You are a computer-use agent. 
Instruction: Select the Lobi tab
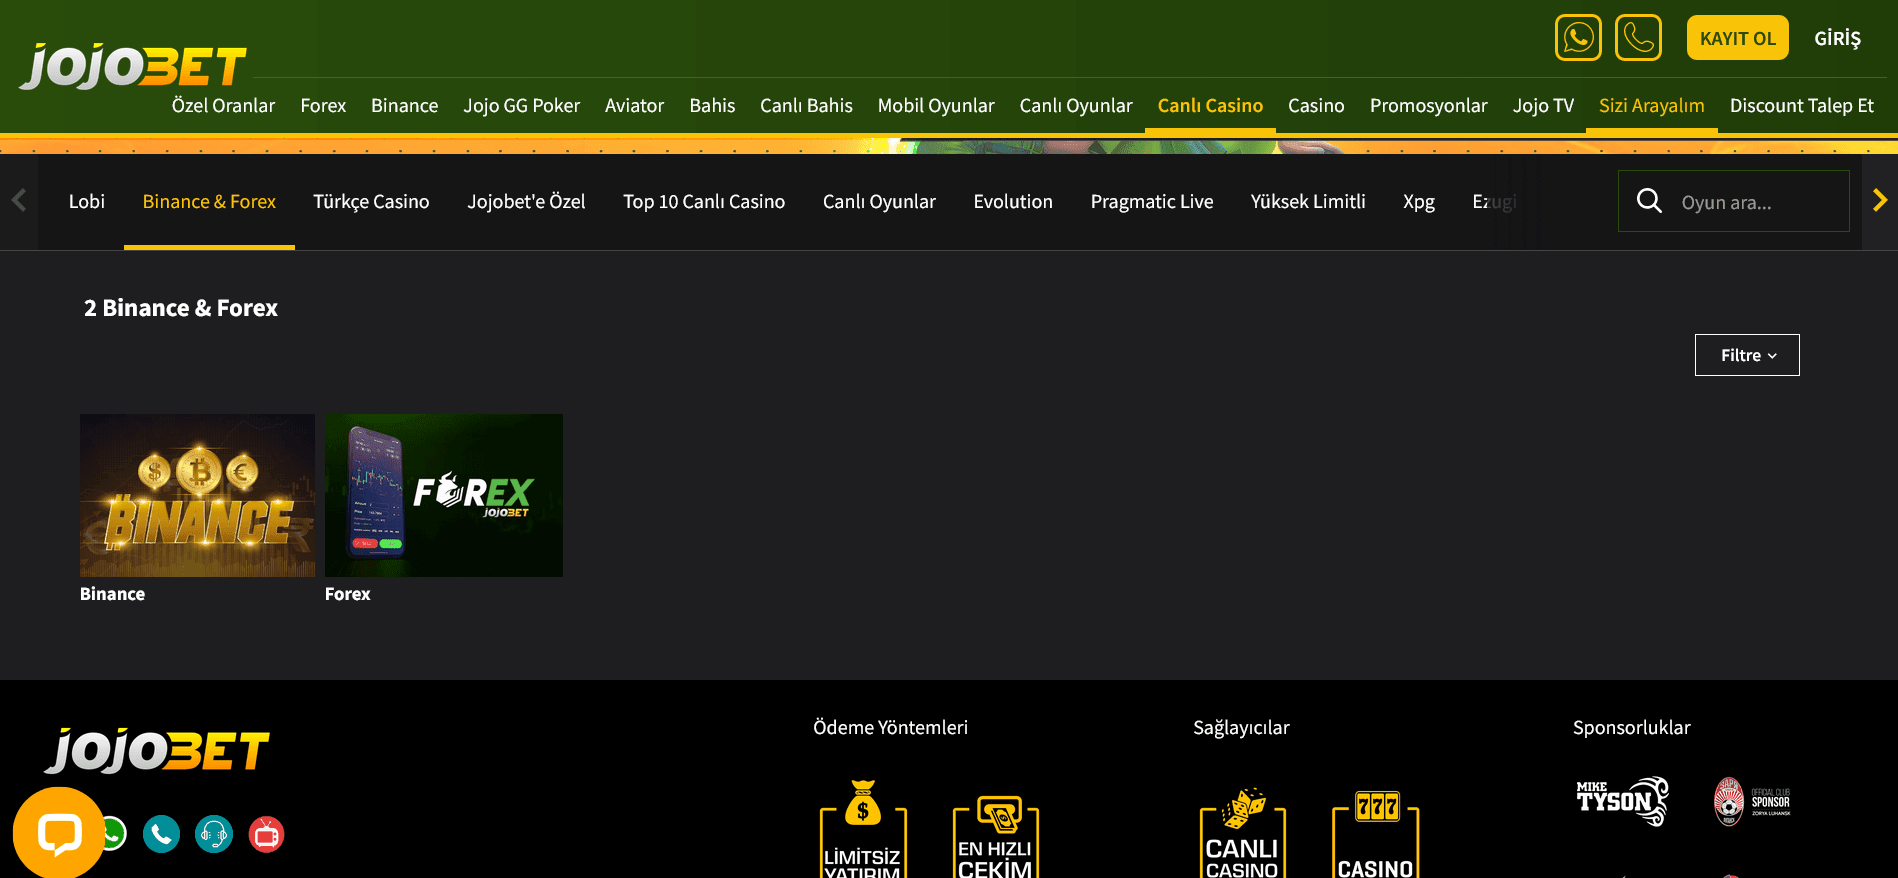[x=87, y=202]
